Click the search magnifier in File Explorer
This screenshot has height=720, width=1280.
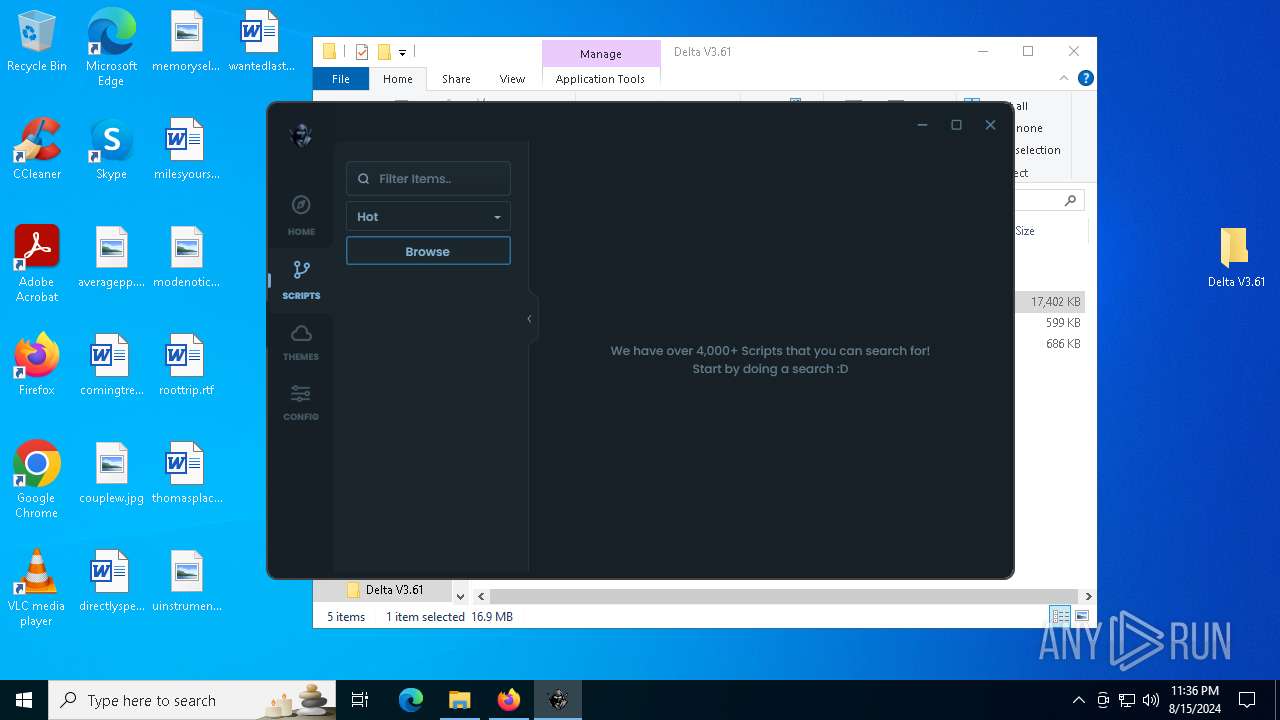pyautogui.click(x=1070, y=201)
